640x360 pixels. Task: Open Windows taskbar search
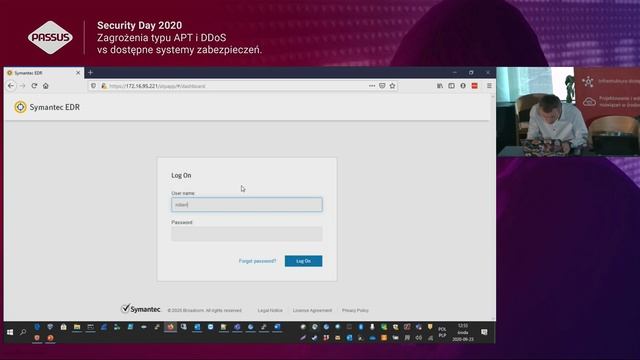(23, 332)
